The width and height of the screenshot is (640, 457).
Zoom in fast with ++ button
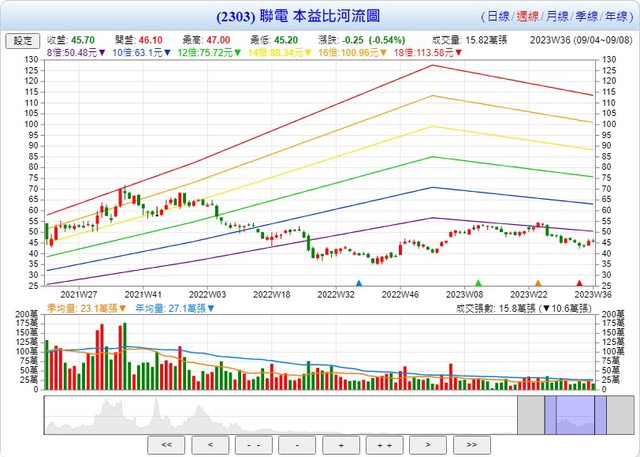pos(384,442)
